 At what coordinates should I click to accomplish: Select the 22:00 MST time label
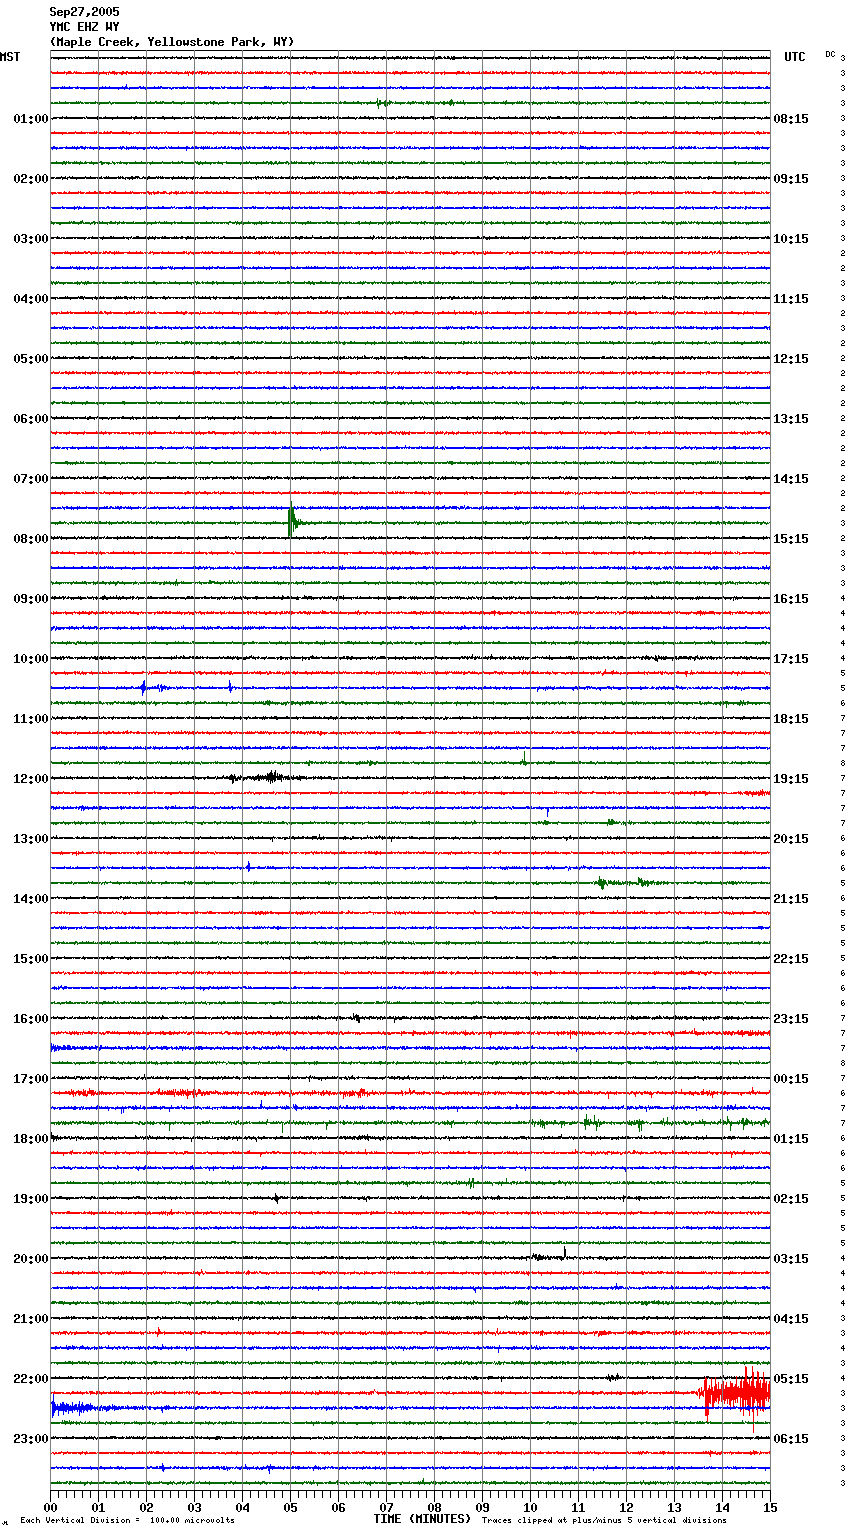click(x=31, y=1379)
